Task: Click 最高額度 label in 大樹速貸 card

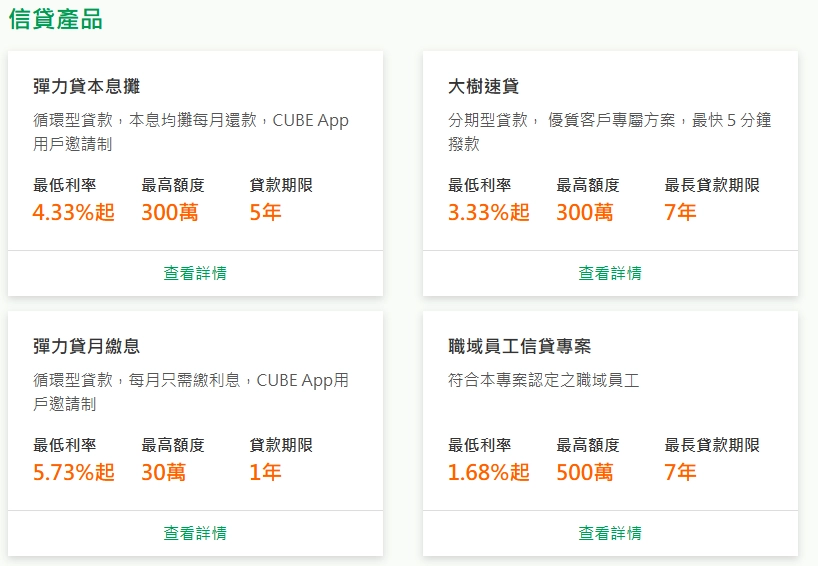Action: point(588,185)
